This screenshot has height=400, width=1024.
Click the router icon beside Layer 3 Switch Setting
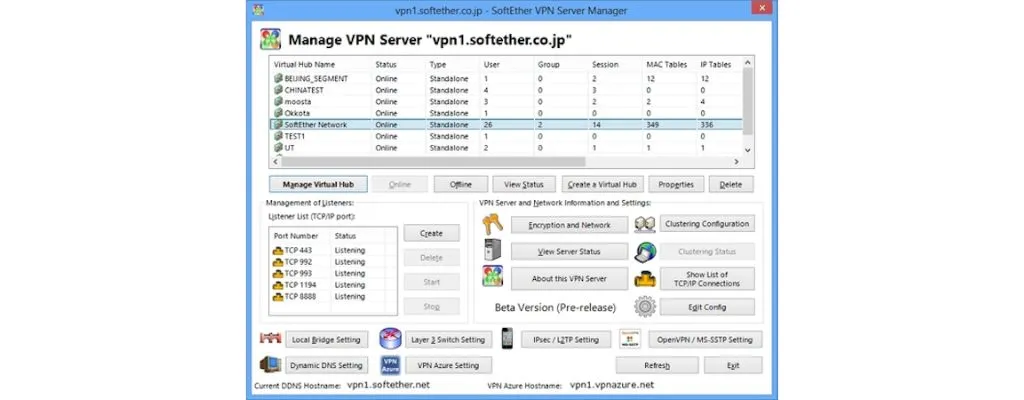[x=389, y=339]
